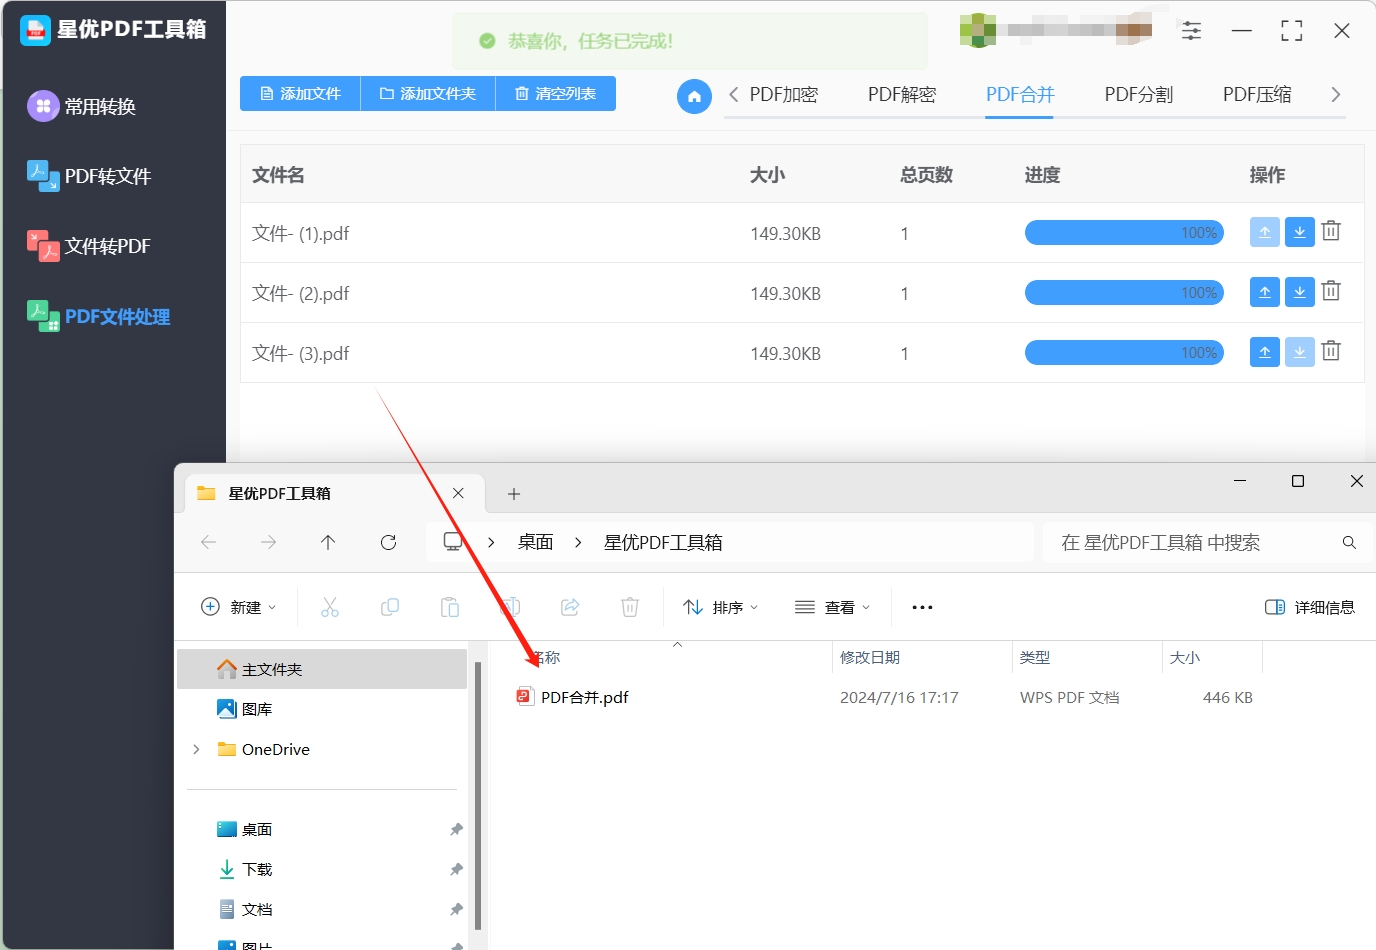The height and width of the screenshot is (950, 1376).
Task: Open the more options ellipsis menu
Action: tap(922, 607)
